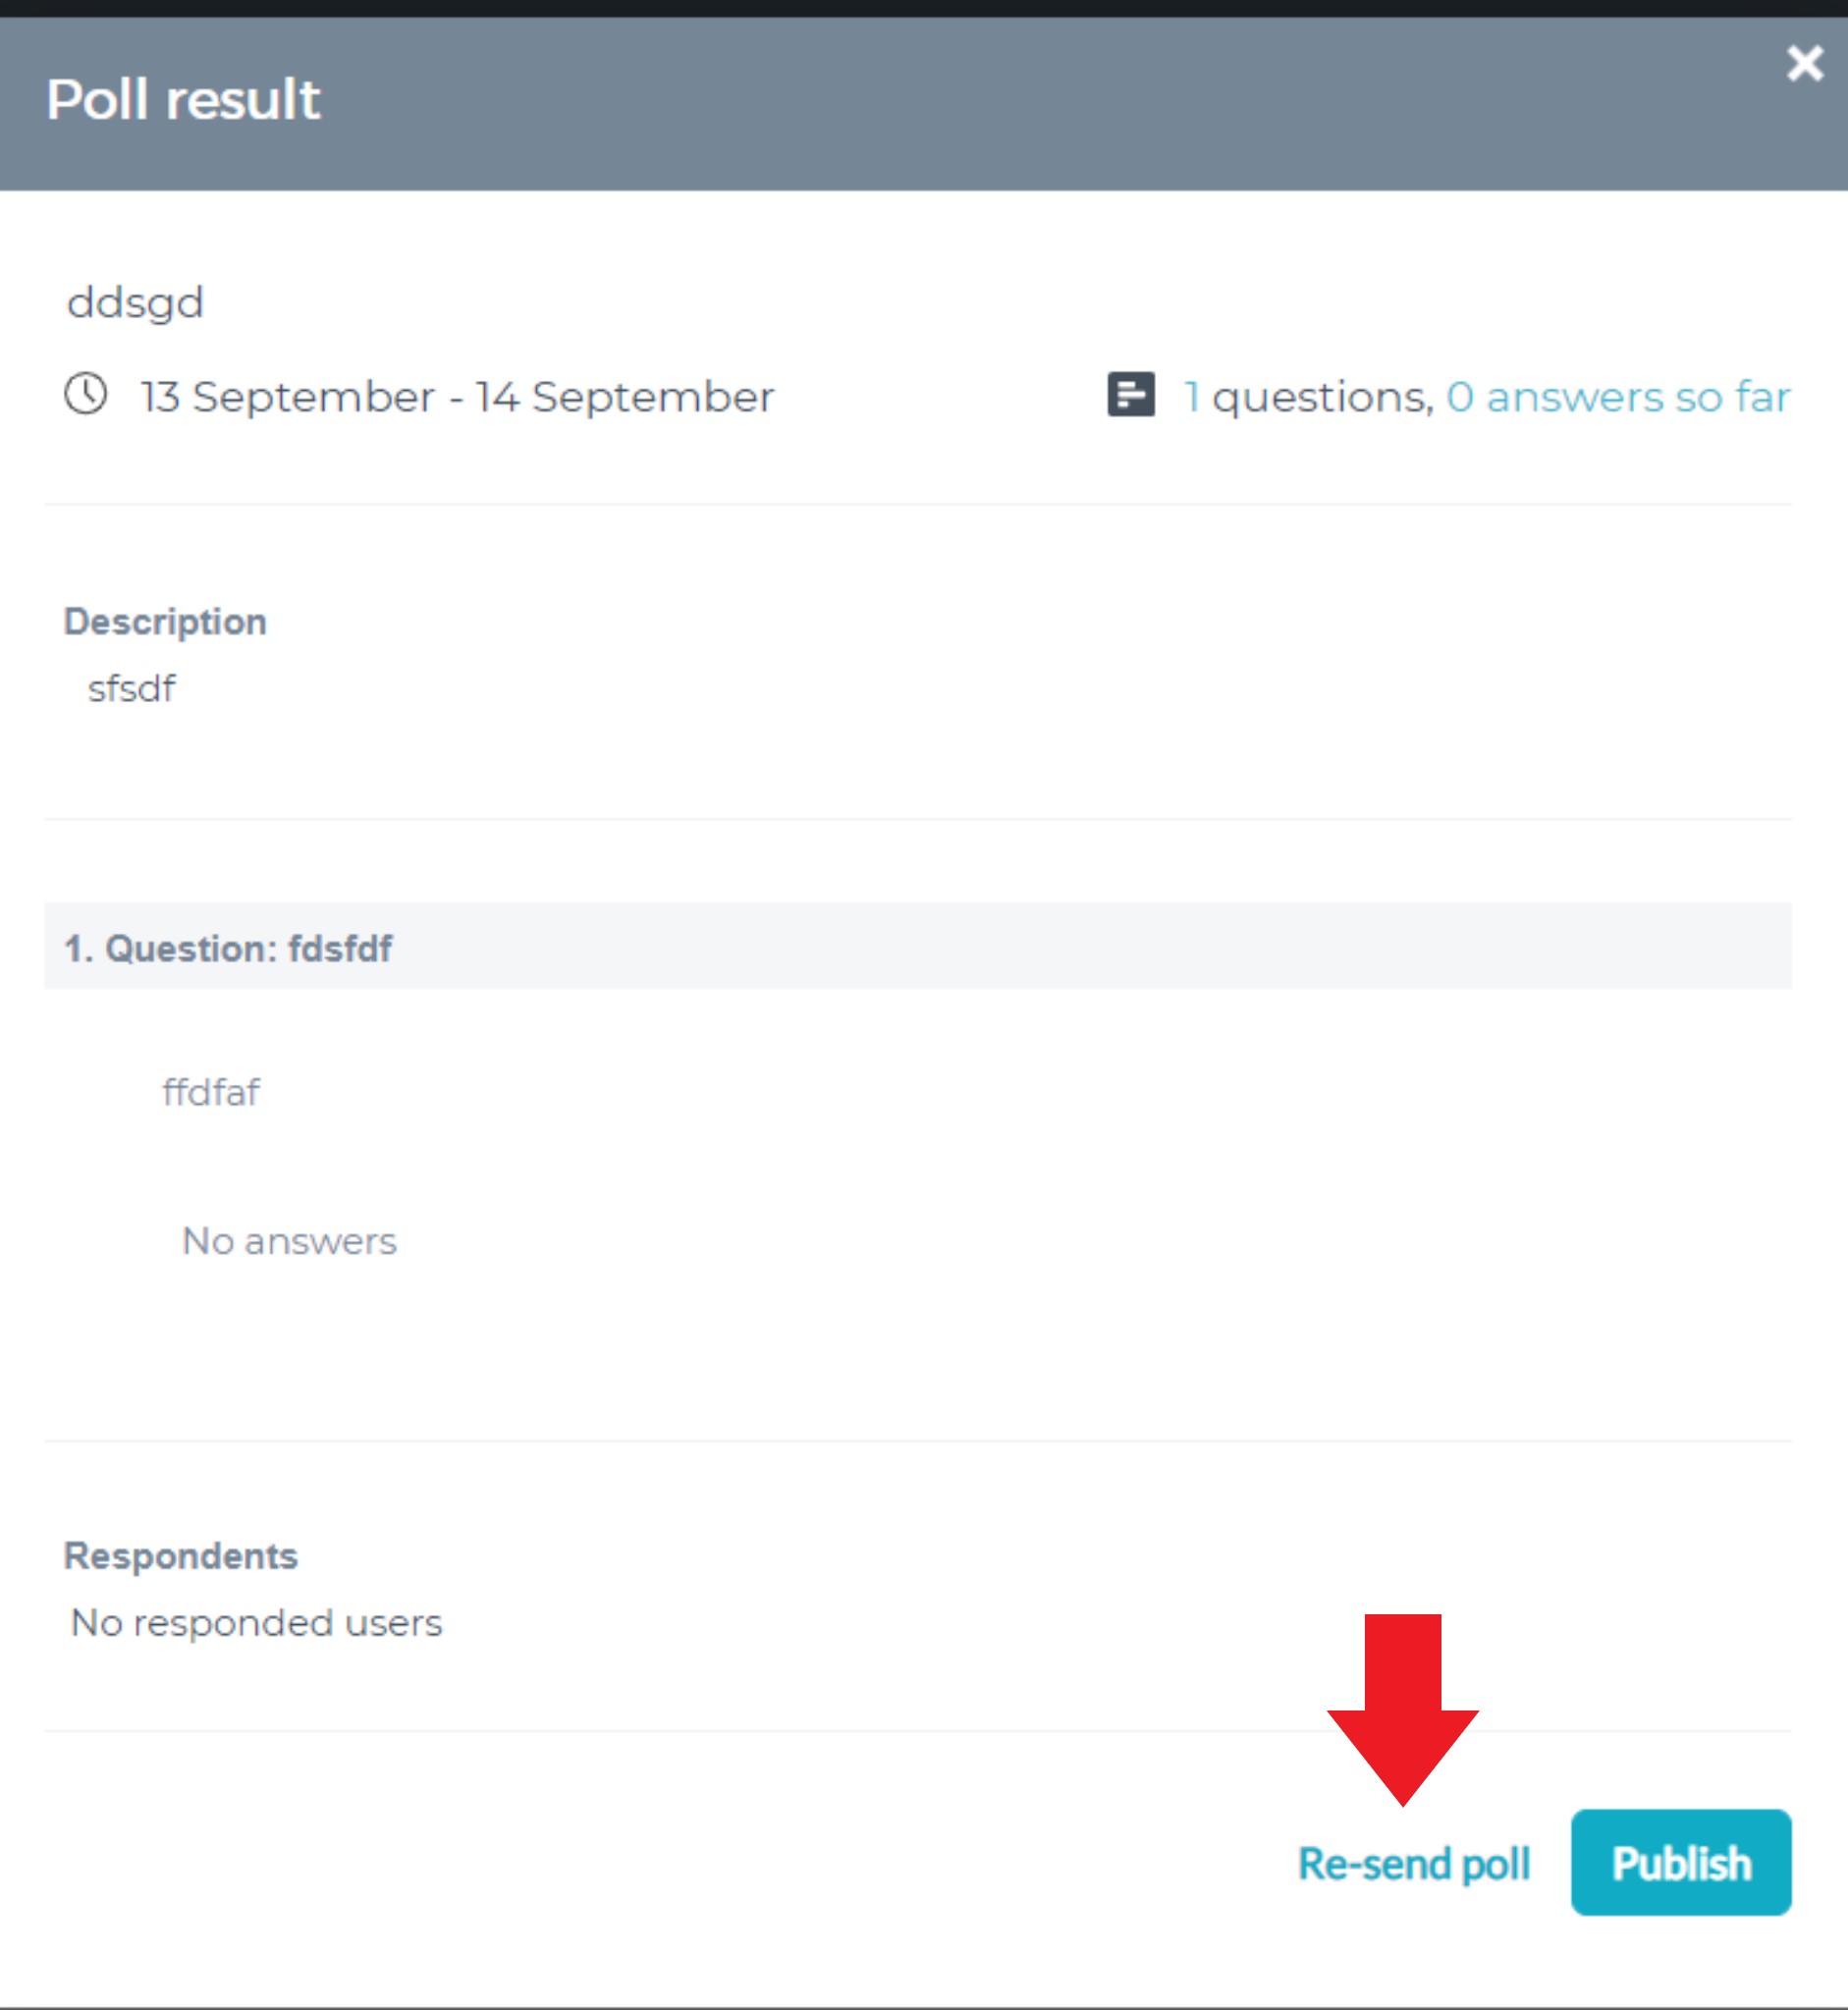
Task: Click the red arrow annotation
Action: 1402,1709
